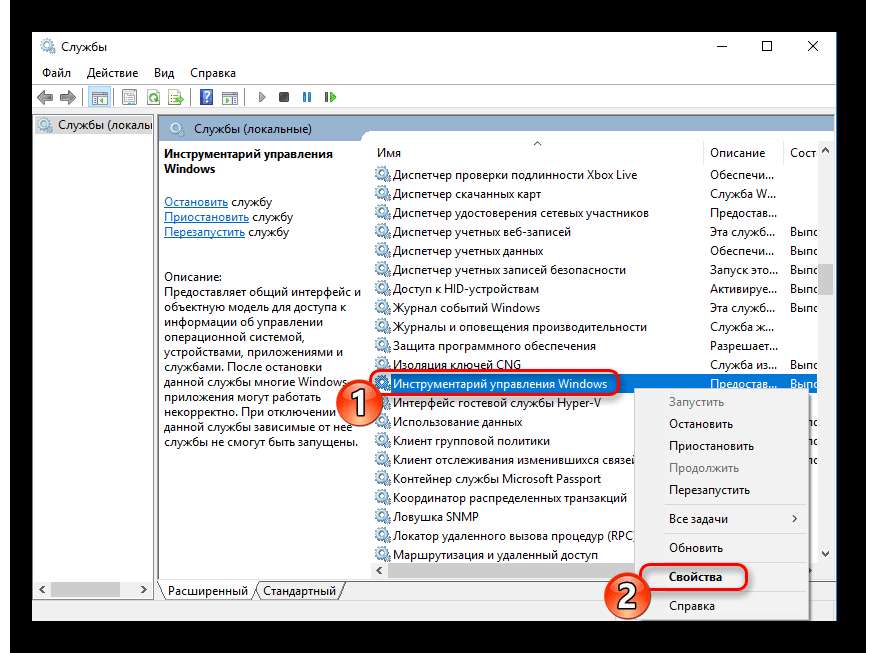The image size is (869, 653).
Task: Sort by the Состояние column header
Action: (x=802, y=152)
